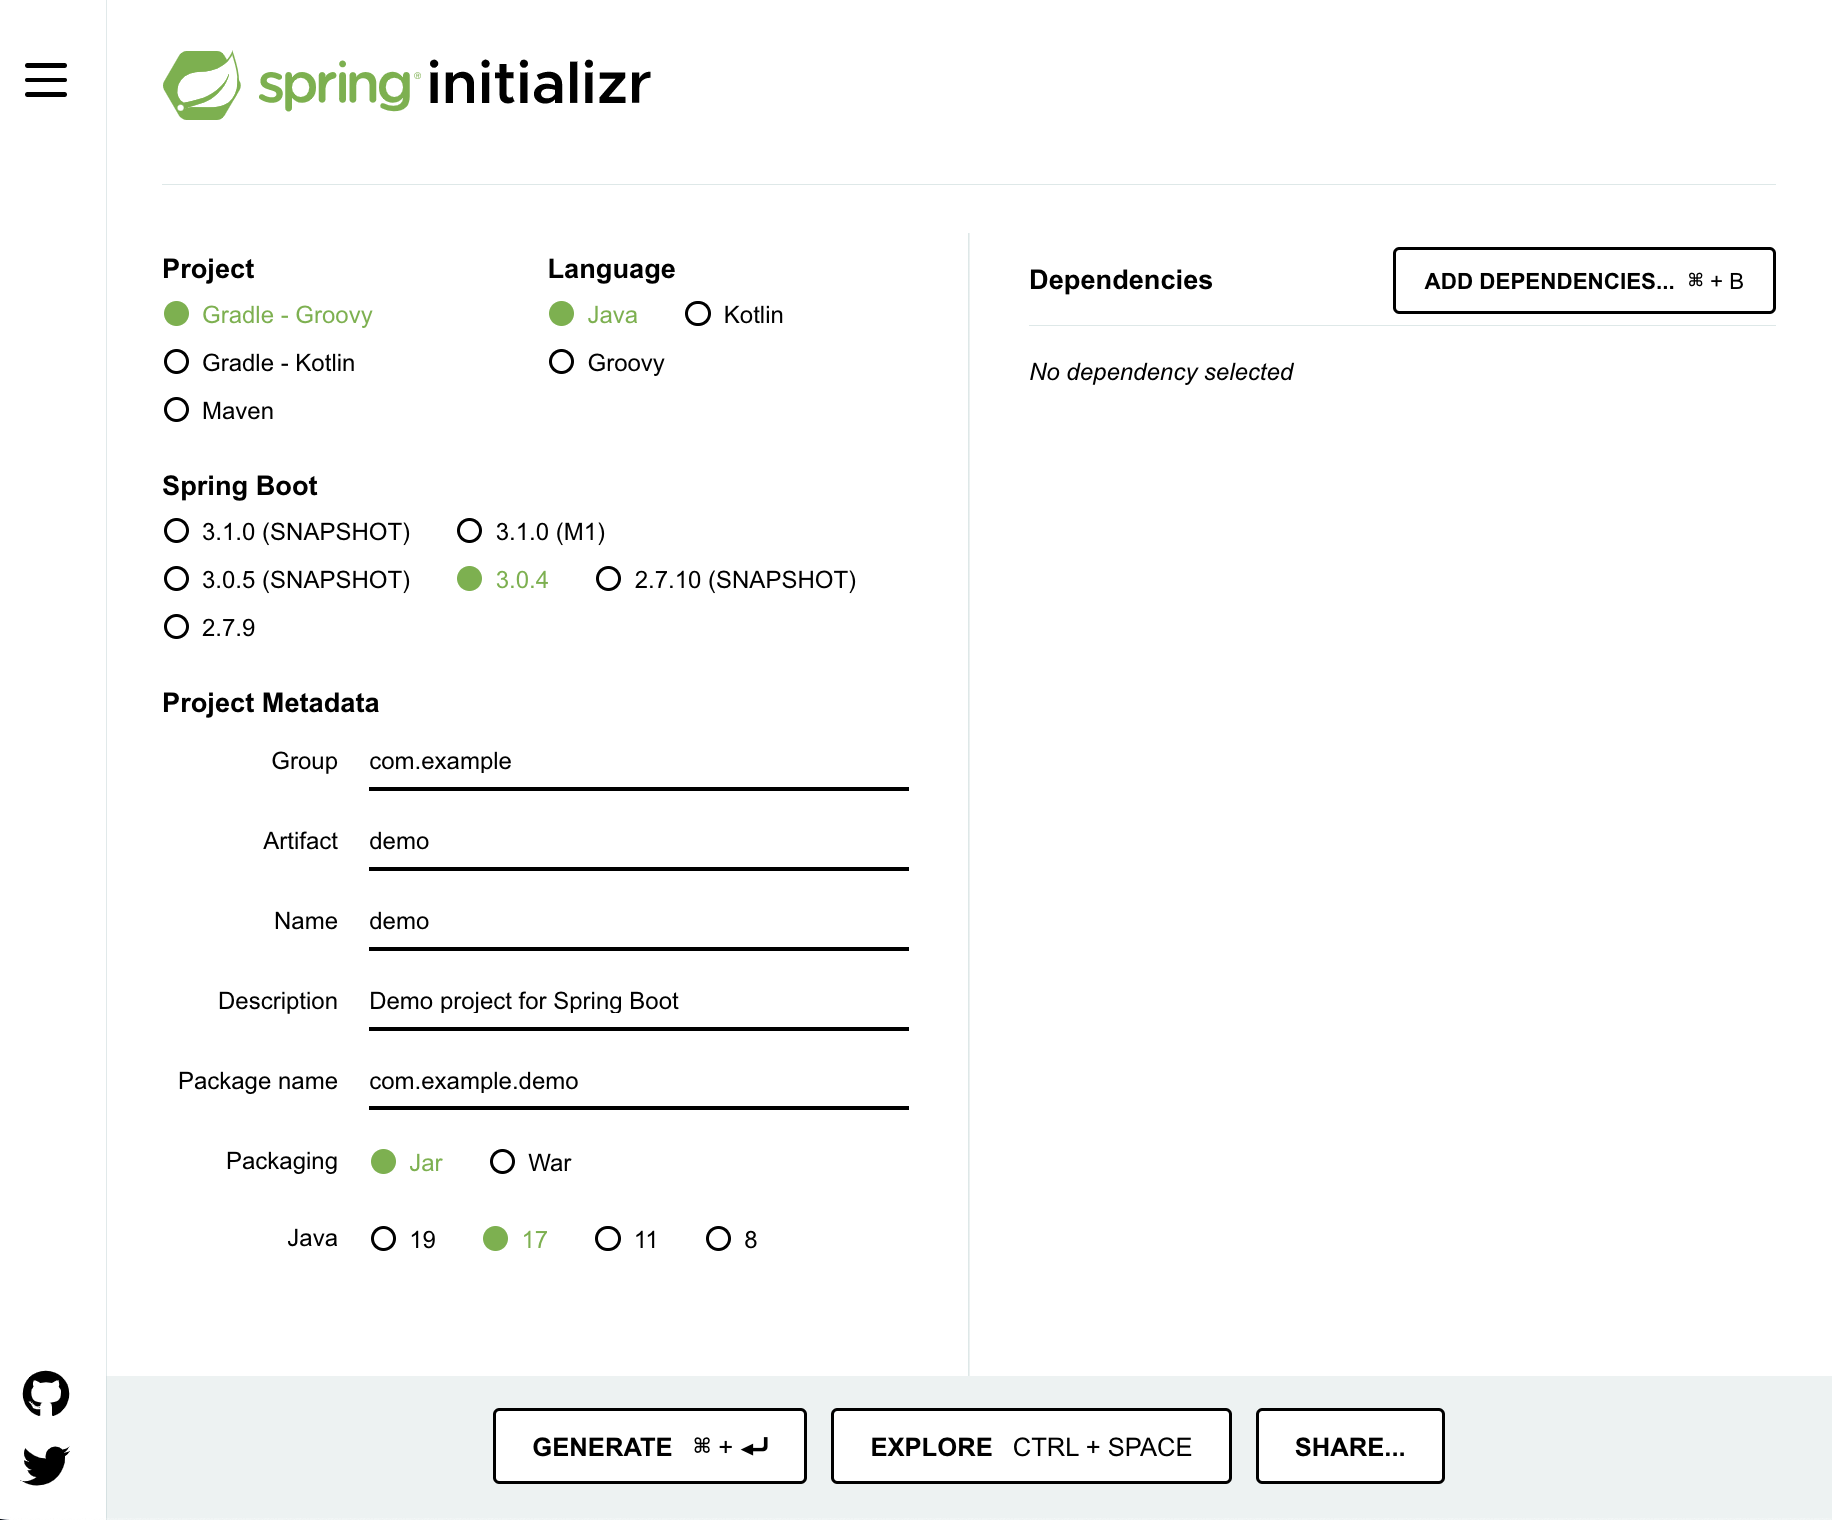The height and width of the screenshot is (1520, 1832).
Task: Select Spring Boot 3.1.0 (SNAPSHOT)
Action: click(287, 532)
